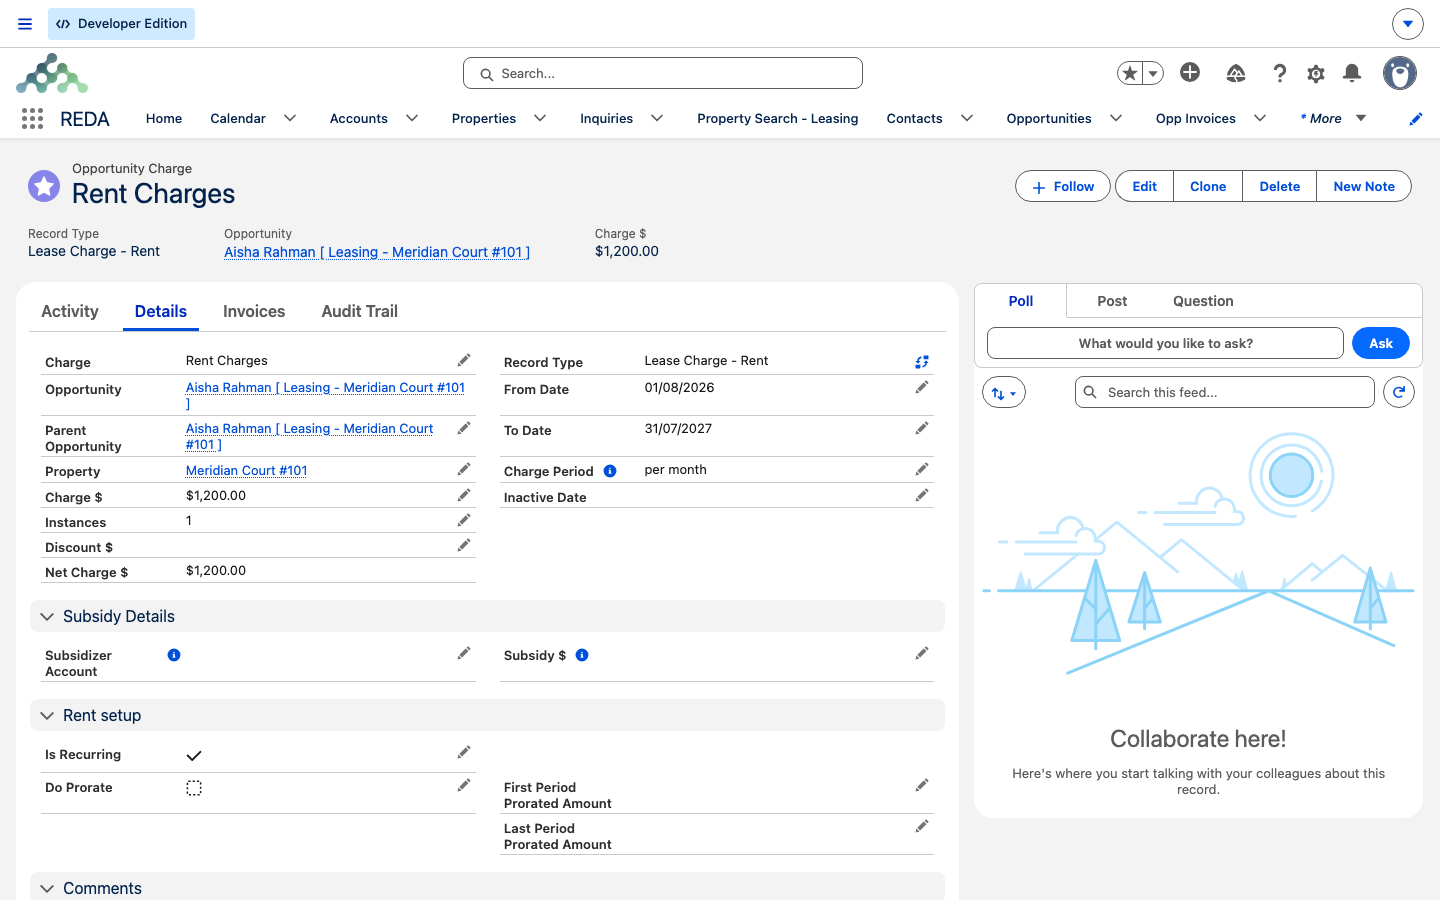1440x900 pixels.
Task: Expand the Accounts nav dropdown chevron
Action: (x=412, y=118)
